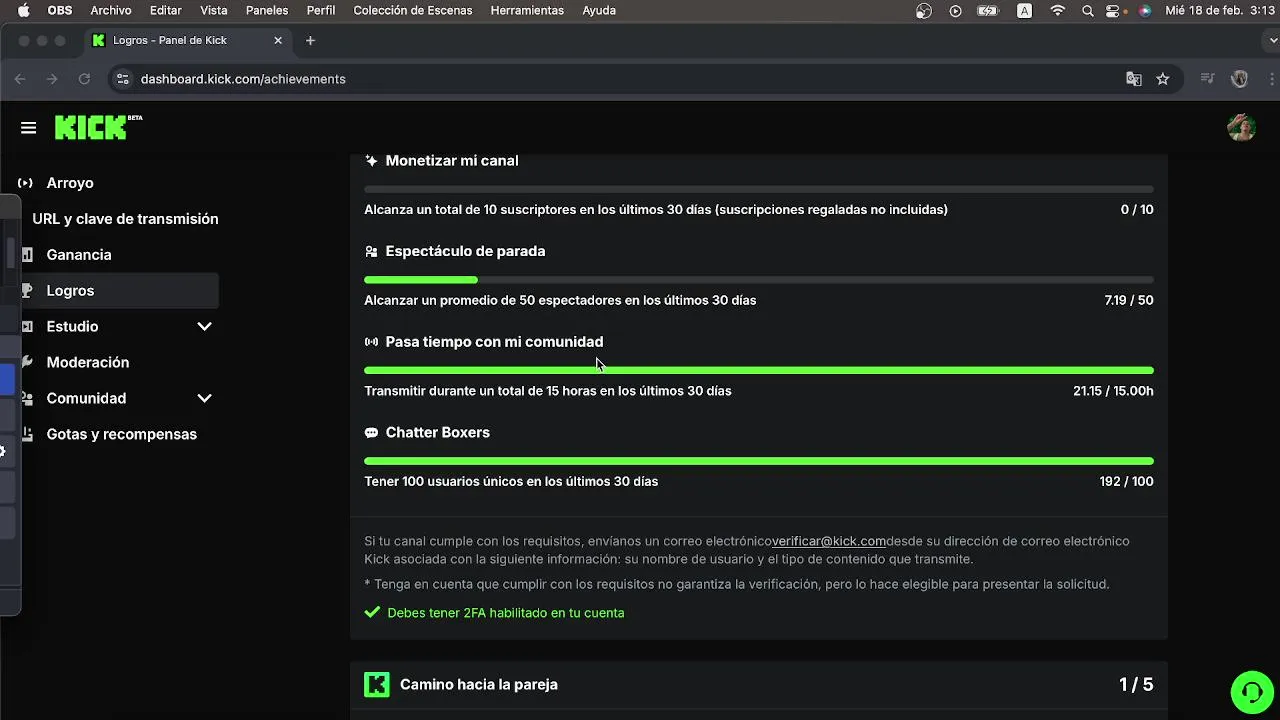Open the Ayuda menu
Image resolution: width=1280 pixels, height=720 pixels.
[599, 10]
